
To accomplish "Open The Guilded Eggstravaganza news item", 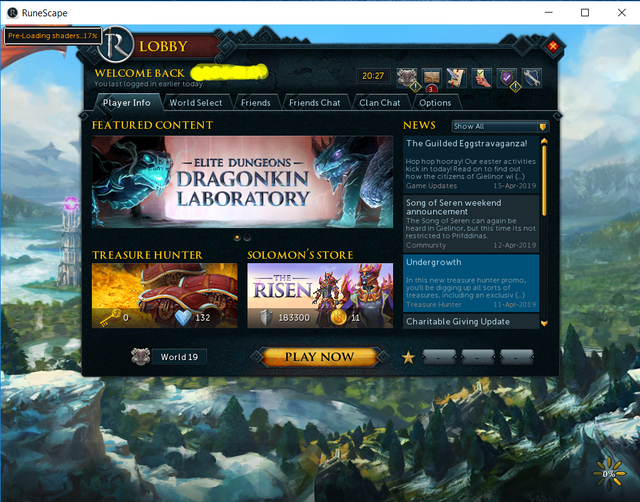I will (471, 164).
